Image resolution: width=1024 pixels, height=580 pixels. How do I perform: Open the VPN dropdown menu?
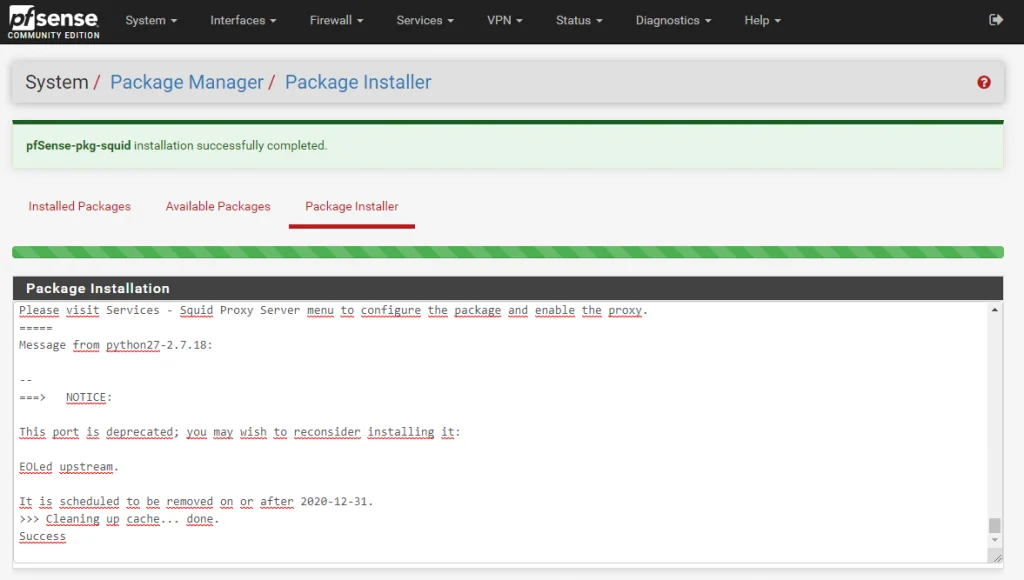[x=505, y=20]
